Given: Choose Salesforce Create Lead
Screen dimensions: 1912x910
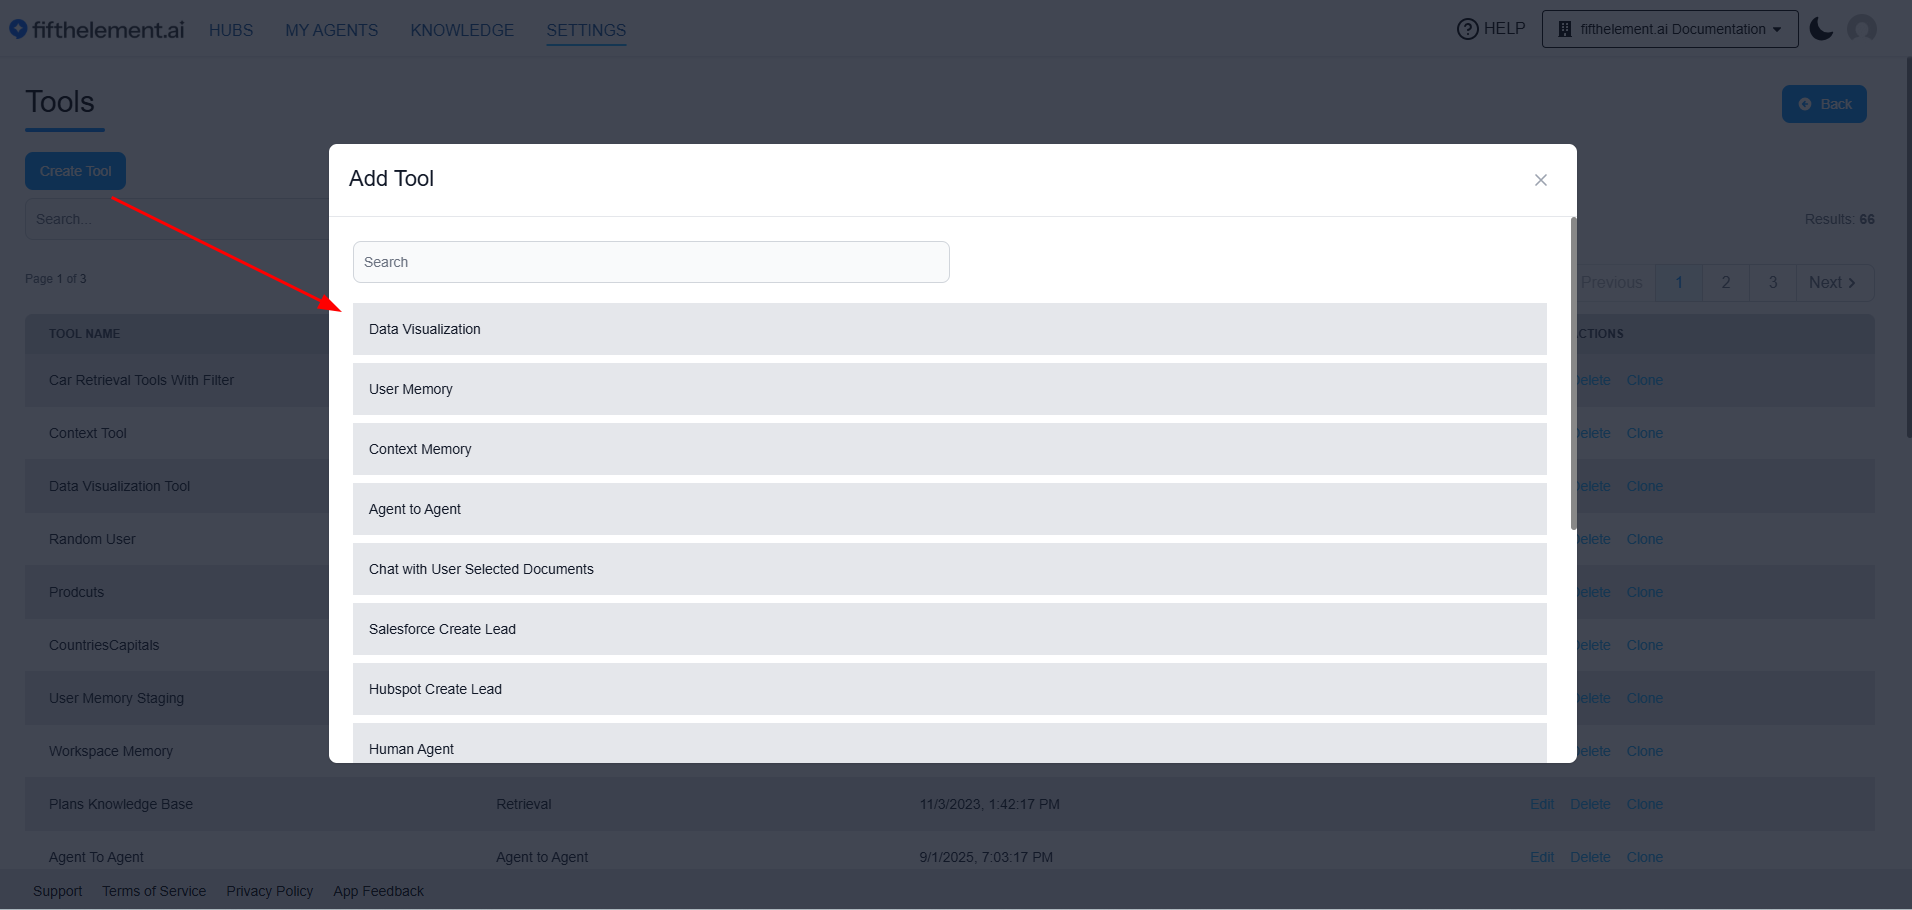Looking at the screenshot, I should (x=950, y=629).
